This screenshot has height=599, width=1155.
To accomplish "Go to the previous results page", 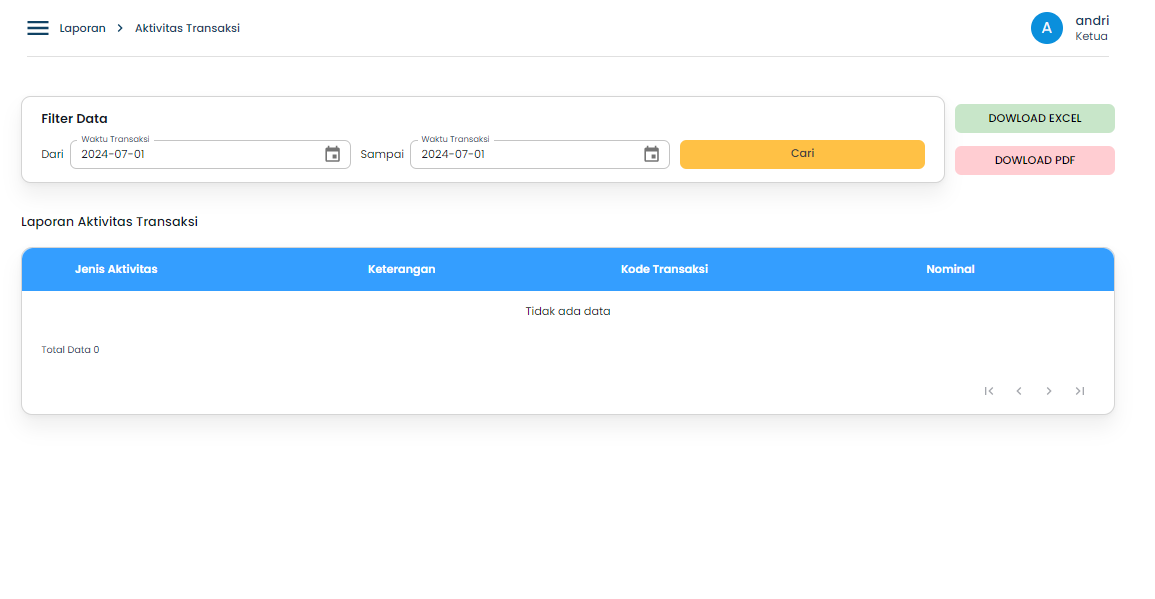I will point(1019,391).
